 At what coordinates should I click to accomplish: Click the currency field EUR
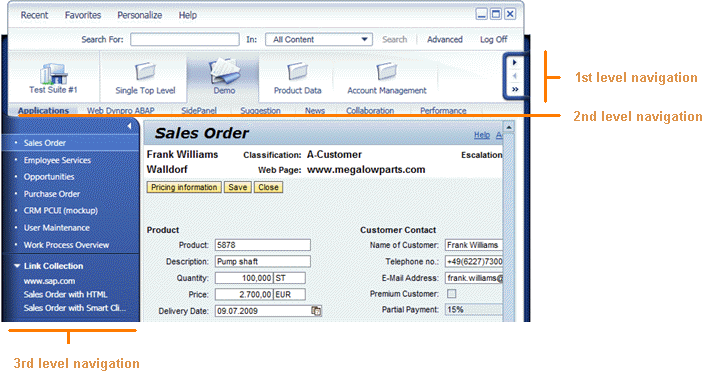289,295
